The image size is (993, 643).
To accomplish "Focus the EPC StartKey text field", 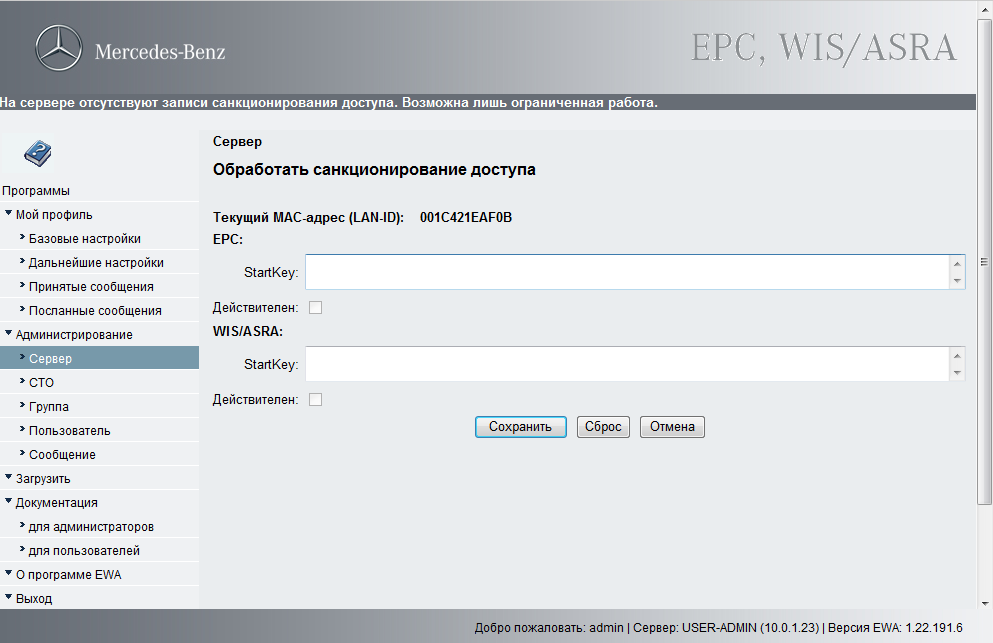I will [x=627, y=272].
